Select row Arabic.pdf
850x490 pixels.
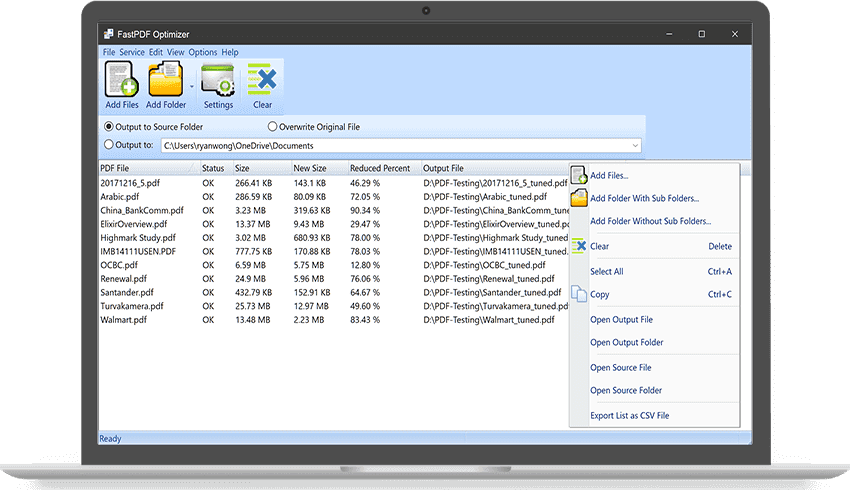(334, 197)
